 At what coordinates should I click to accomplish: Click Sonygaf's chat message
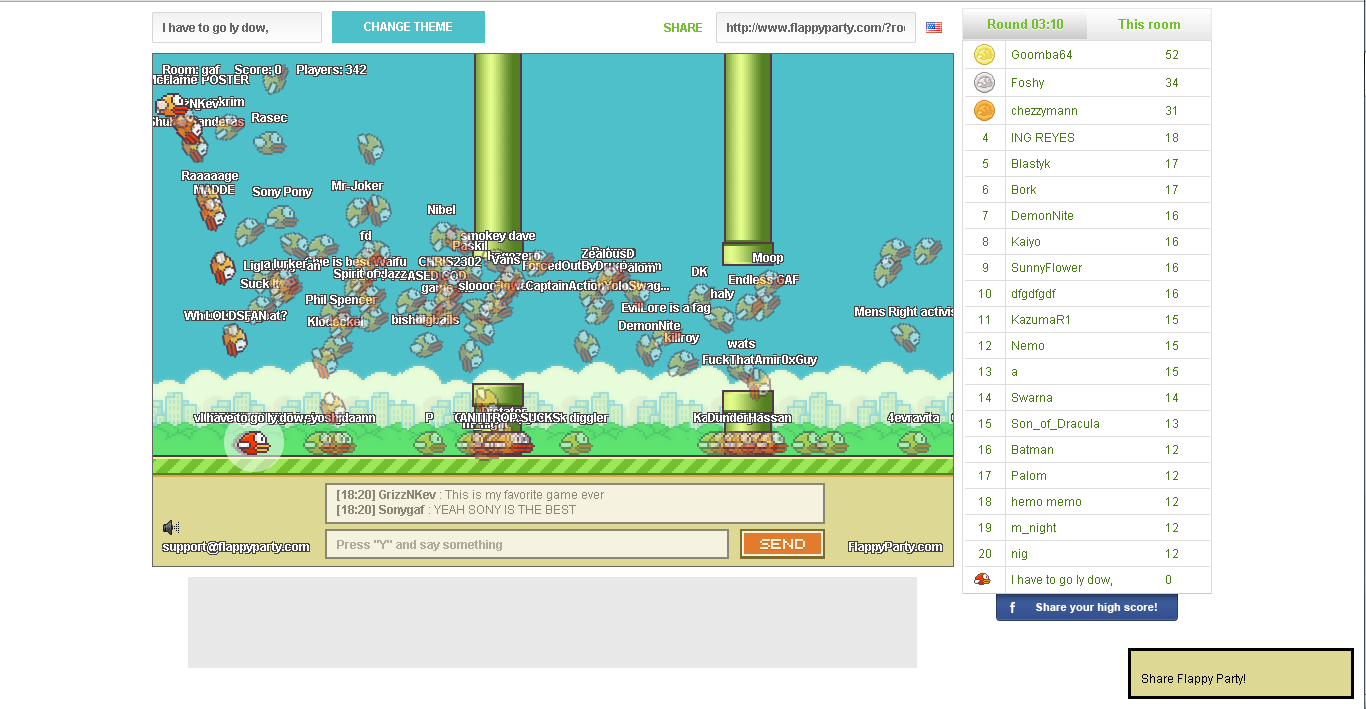coord(456,510)
